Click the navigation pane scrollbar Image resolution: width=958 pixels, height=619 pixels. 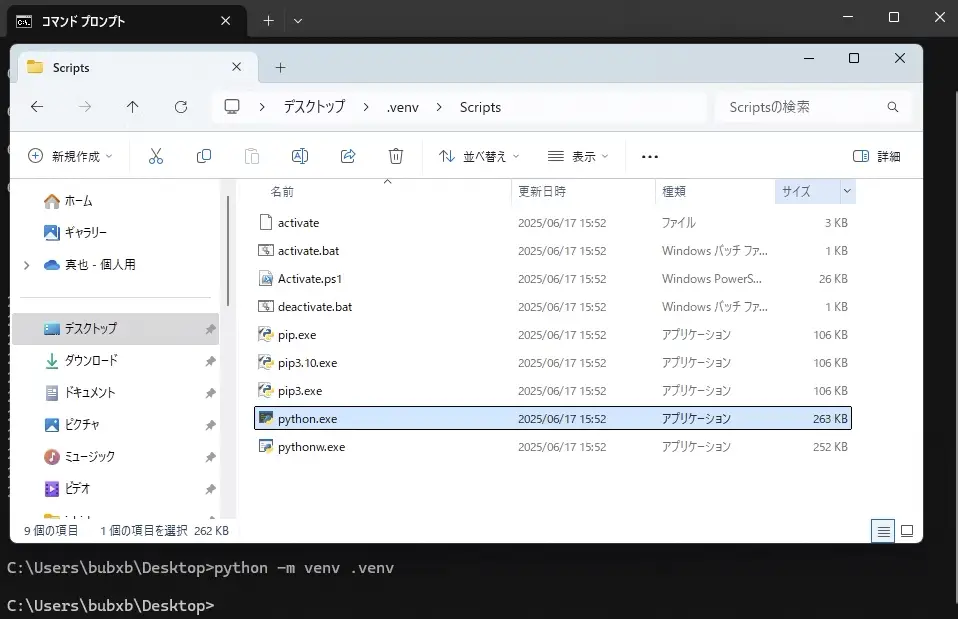(228, 251)
